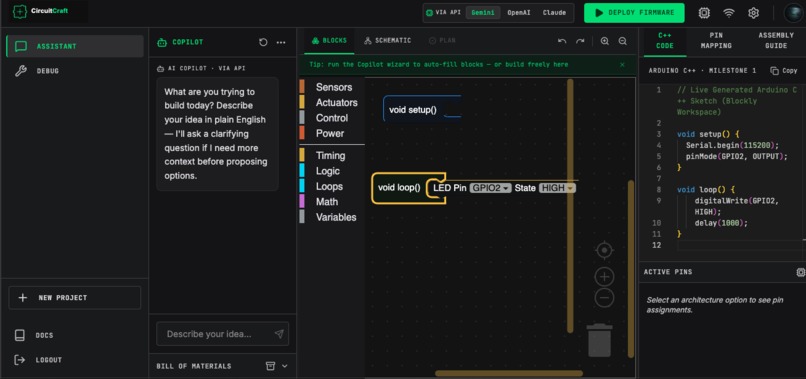Deploy firmware to the board
806x379 pixels.
634,13
